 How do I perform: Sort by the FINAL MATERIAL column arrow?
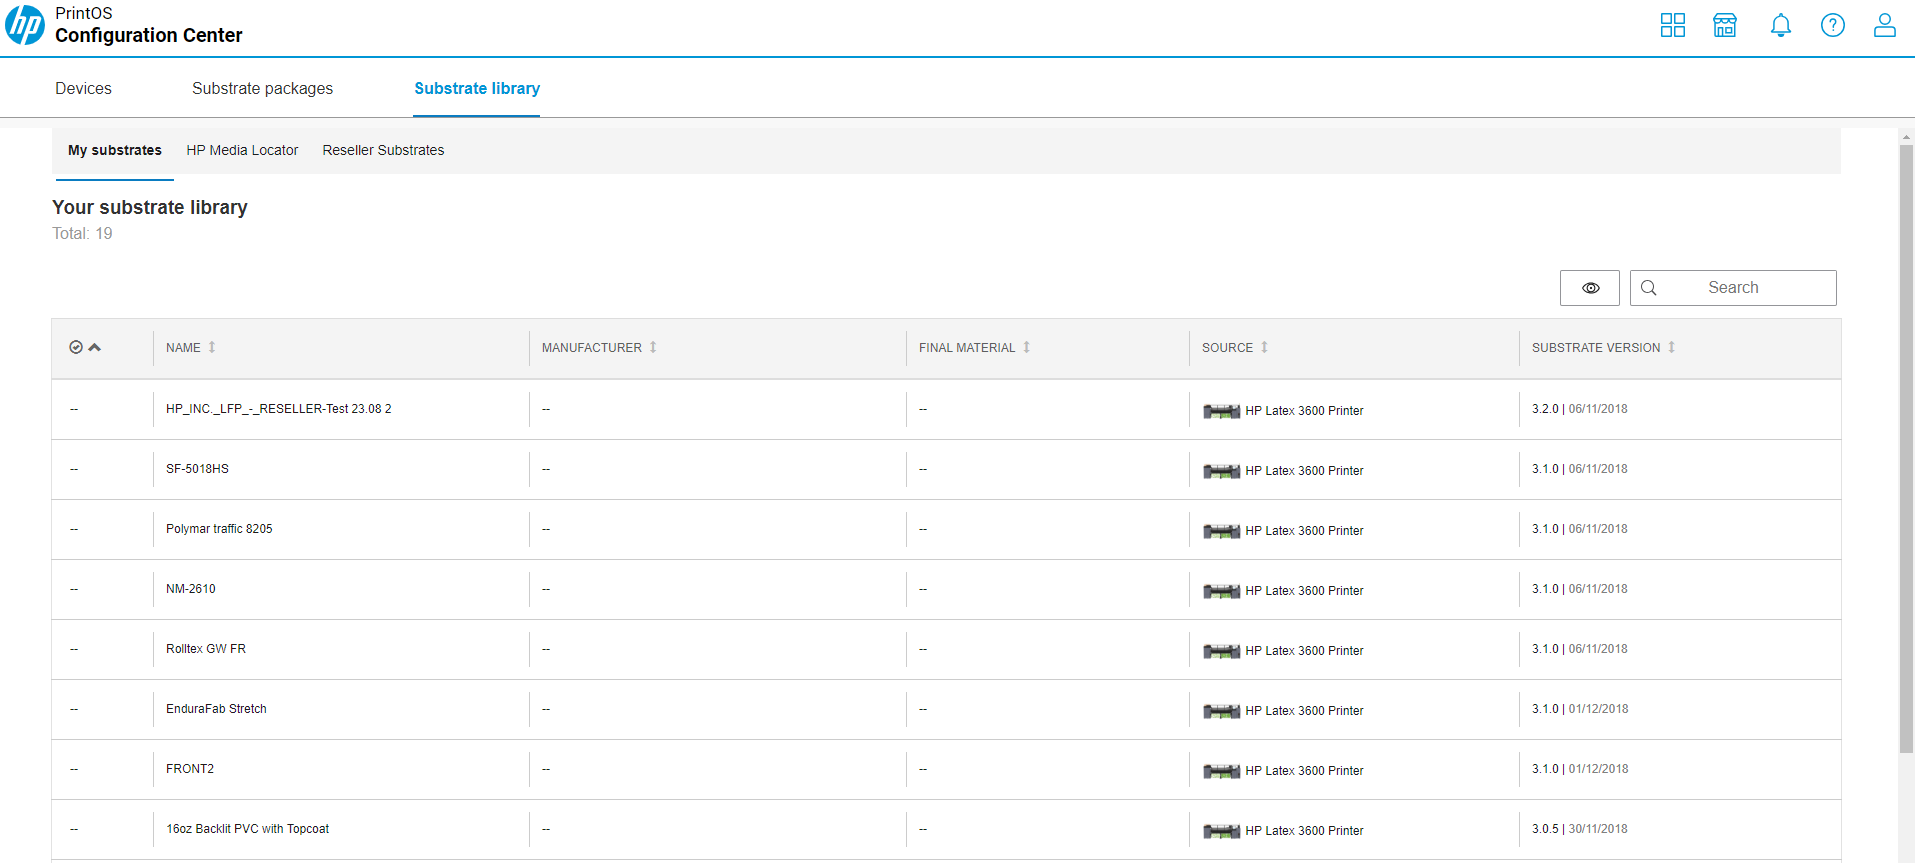pos(1026,347)
